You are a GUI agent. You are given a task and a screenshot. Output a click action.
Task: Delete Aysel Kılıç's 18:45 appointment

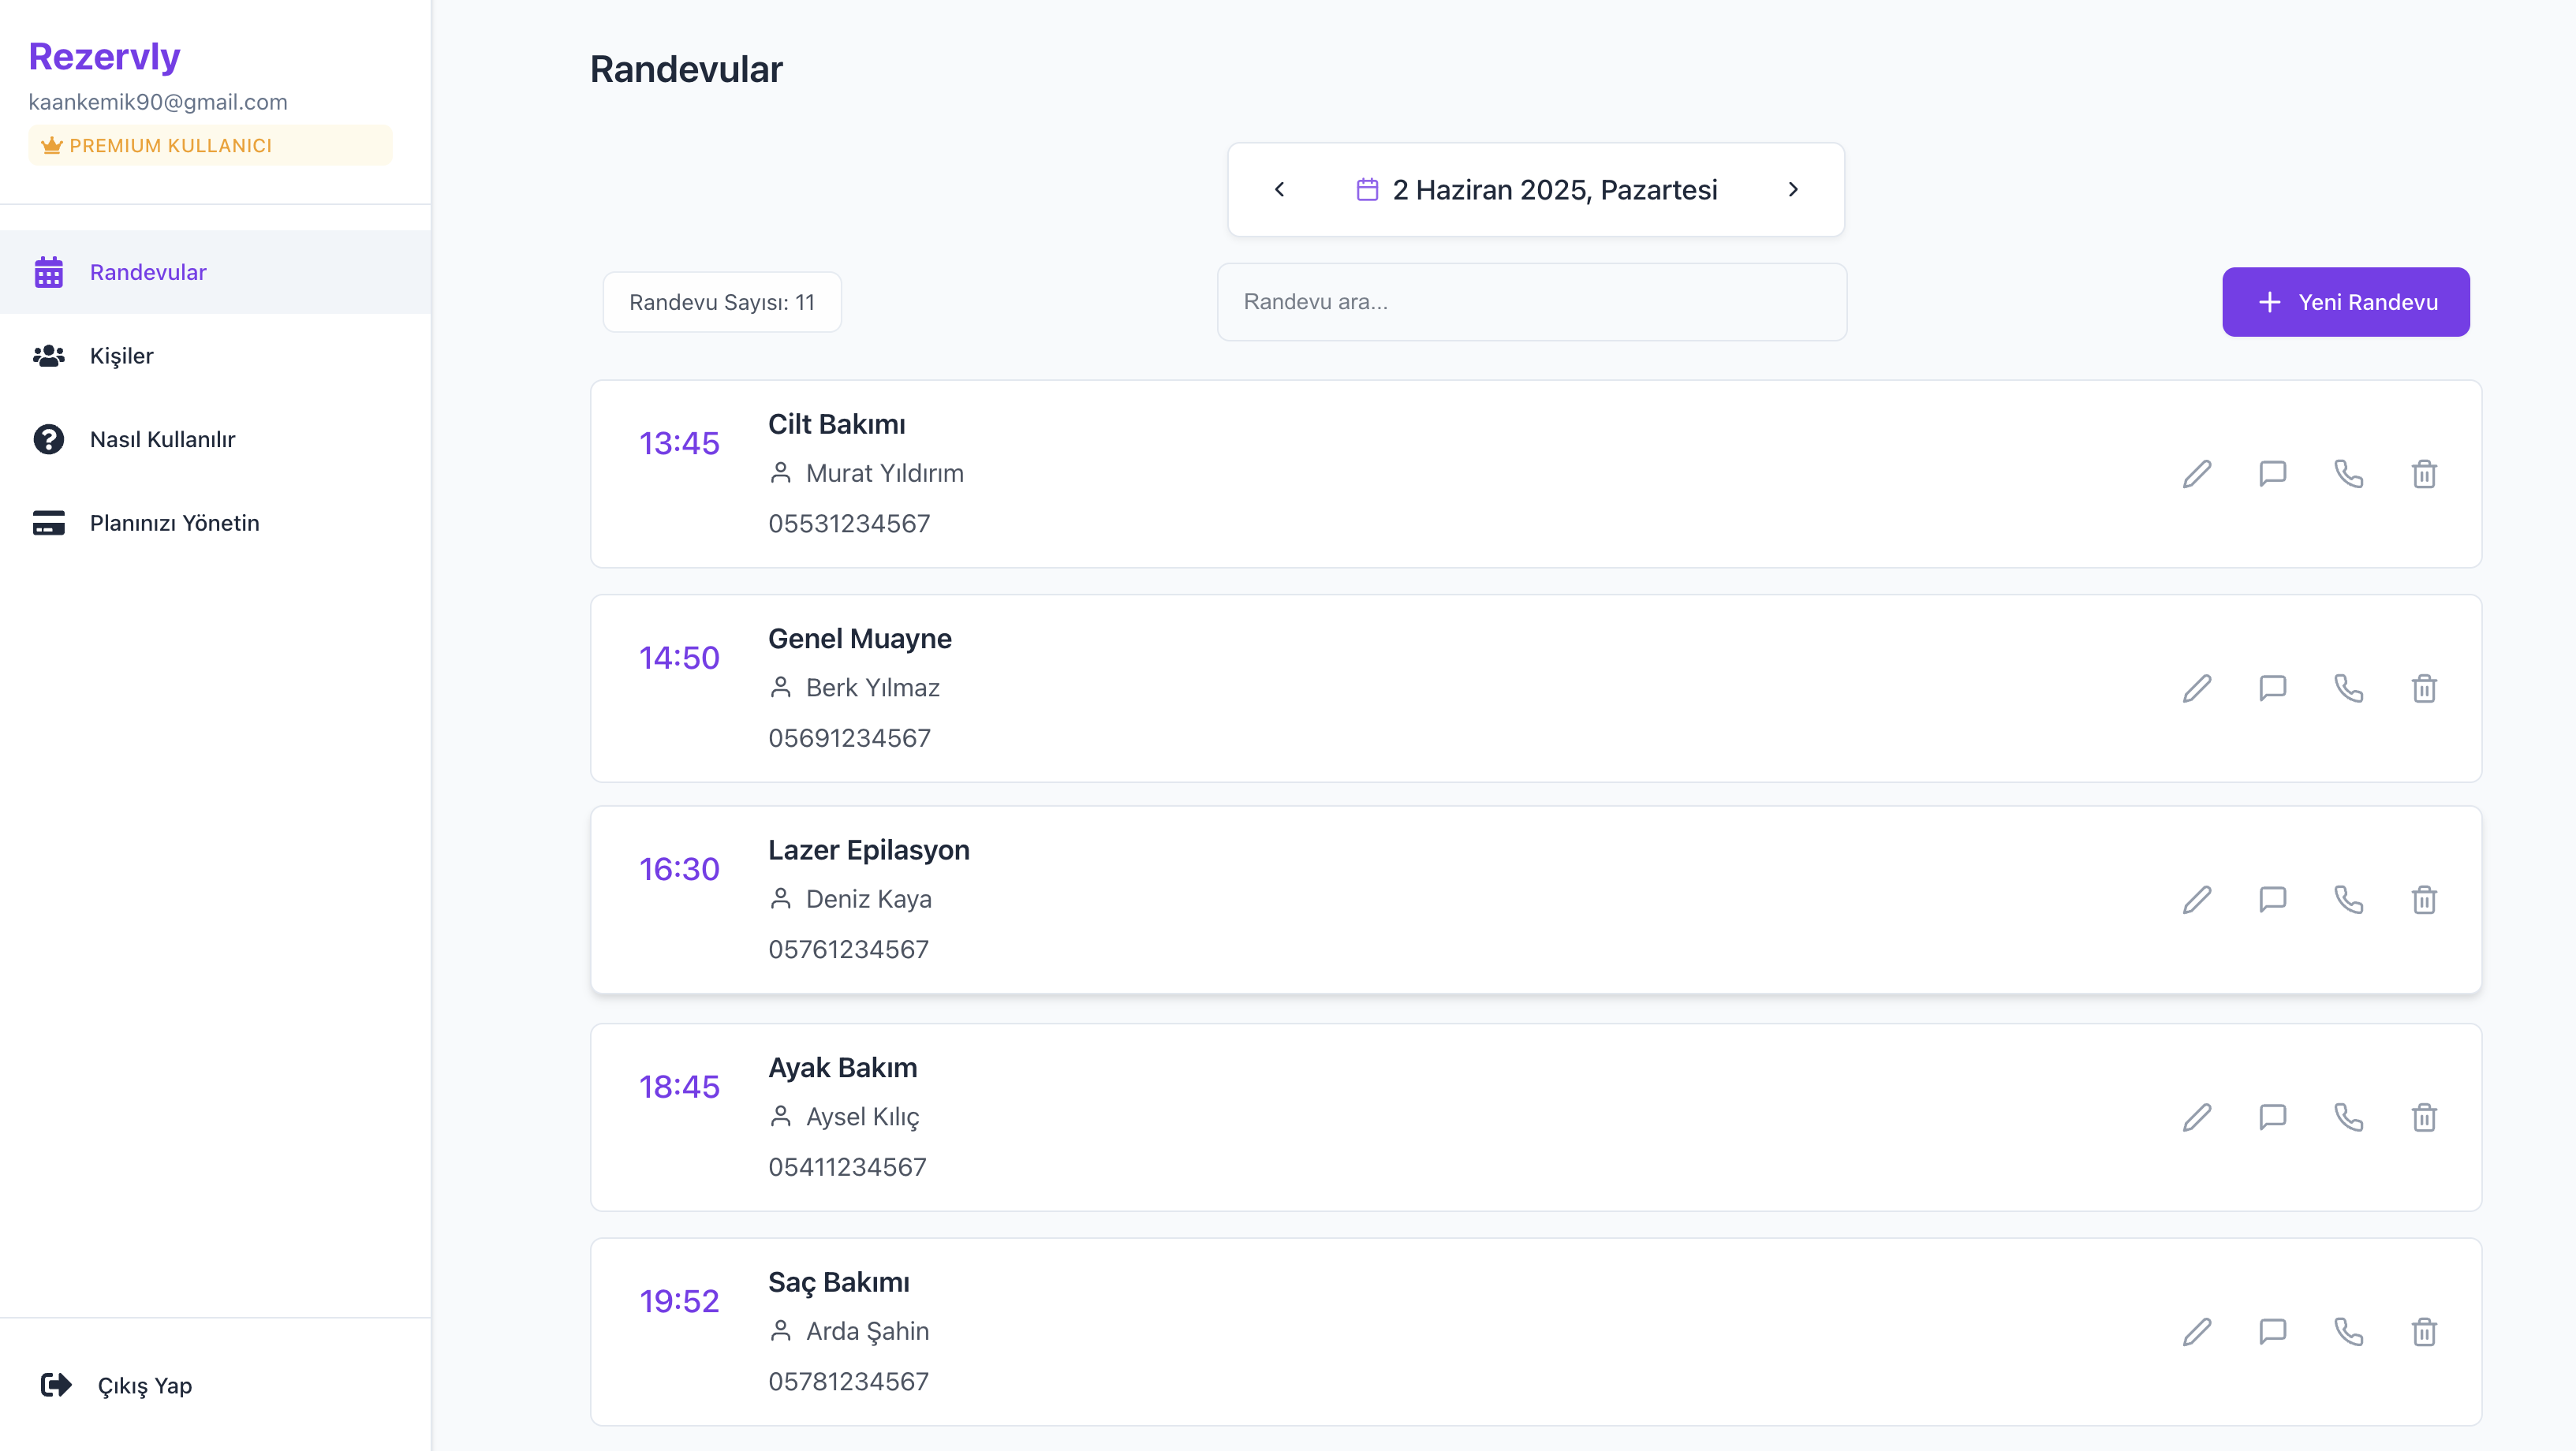[x=2424, y=1117]
